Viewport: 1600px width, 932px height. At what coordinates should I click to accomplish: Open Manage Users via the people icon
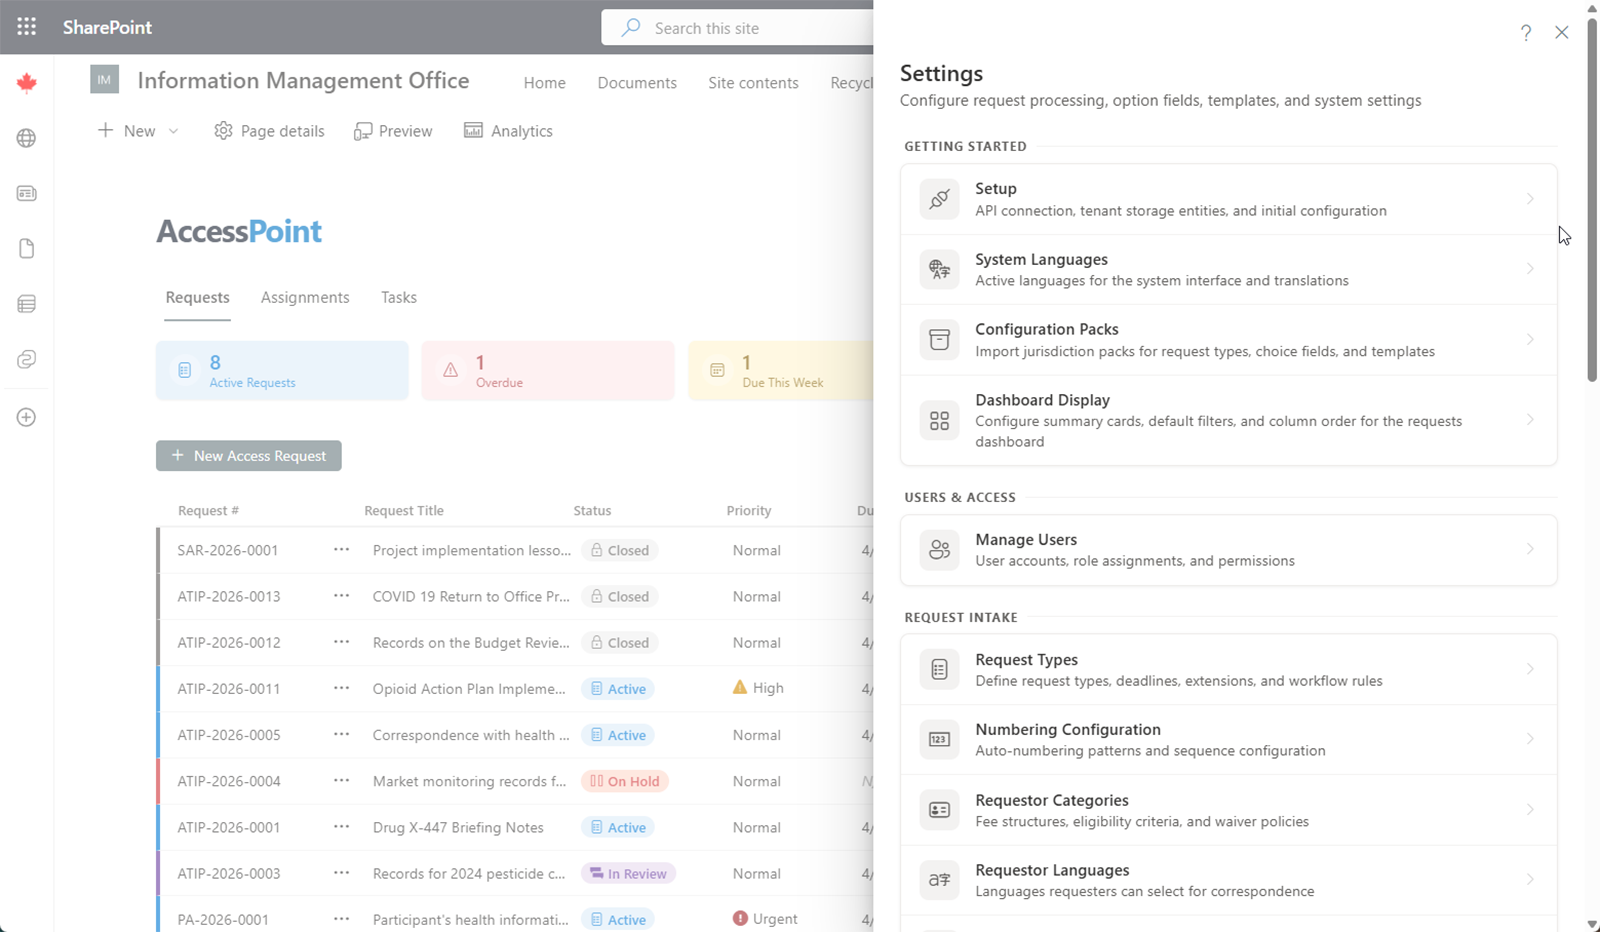click(939, 549)
